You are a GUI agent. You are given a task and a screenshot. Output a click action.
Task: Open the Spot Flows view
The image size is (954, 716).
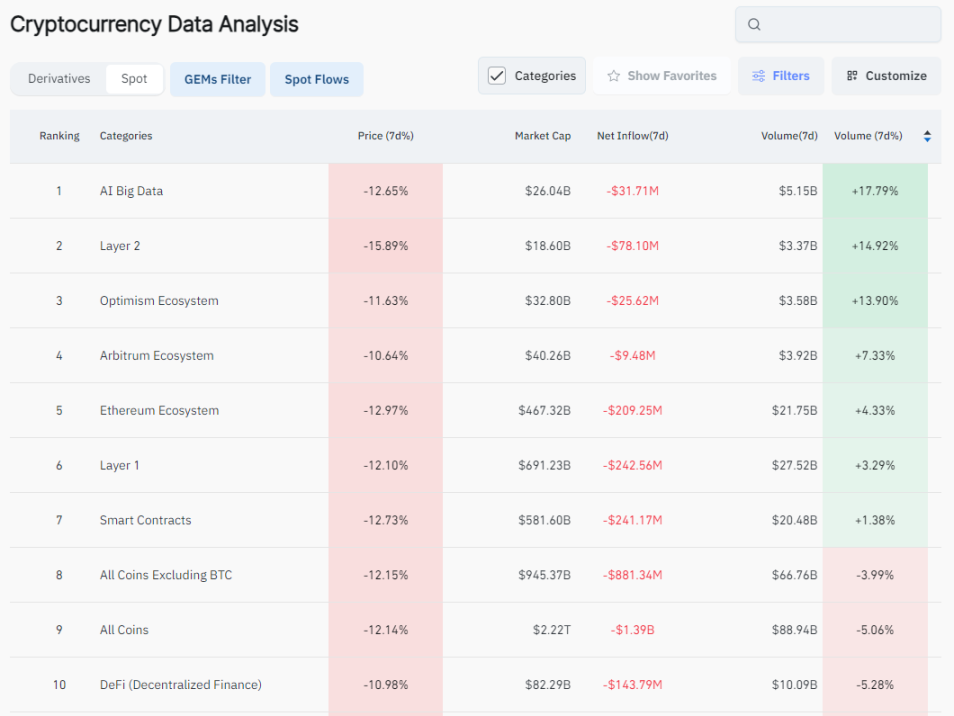click(316, 79)
